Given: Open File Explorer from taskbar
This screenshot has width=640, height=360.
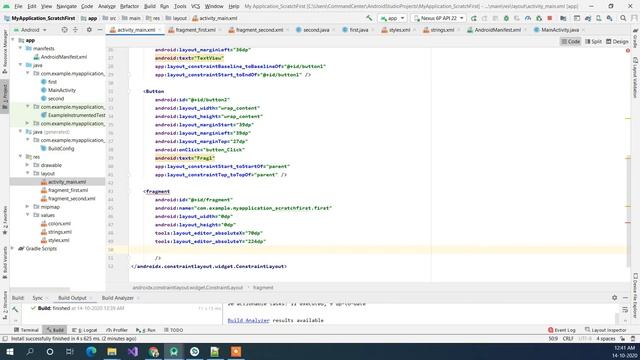Looking at the screenshot, I should [112, 351].
